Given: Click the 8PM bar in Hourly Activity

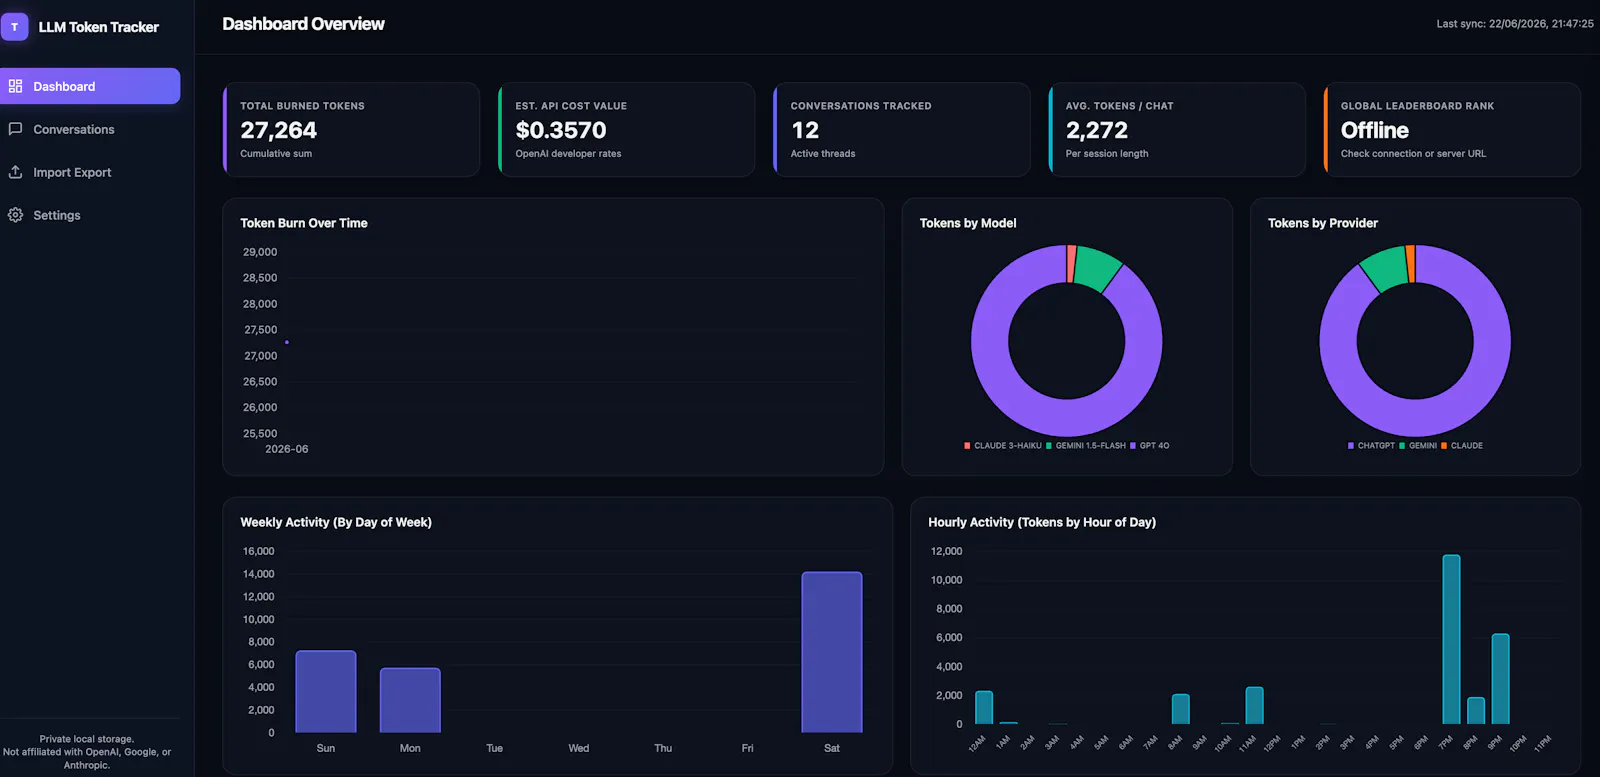Looking at the screenshot, I should pyautogui.click(x=1476, y=711).
